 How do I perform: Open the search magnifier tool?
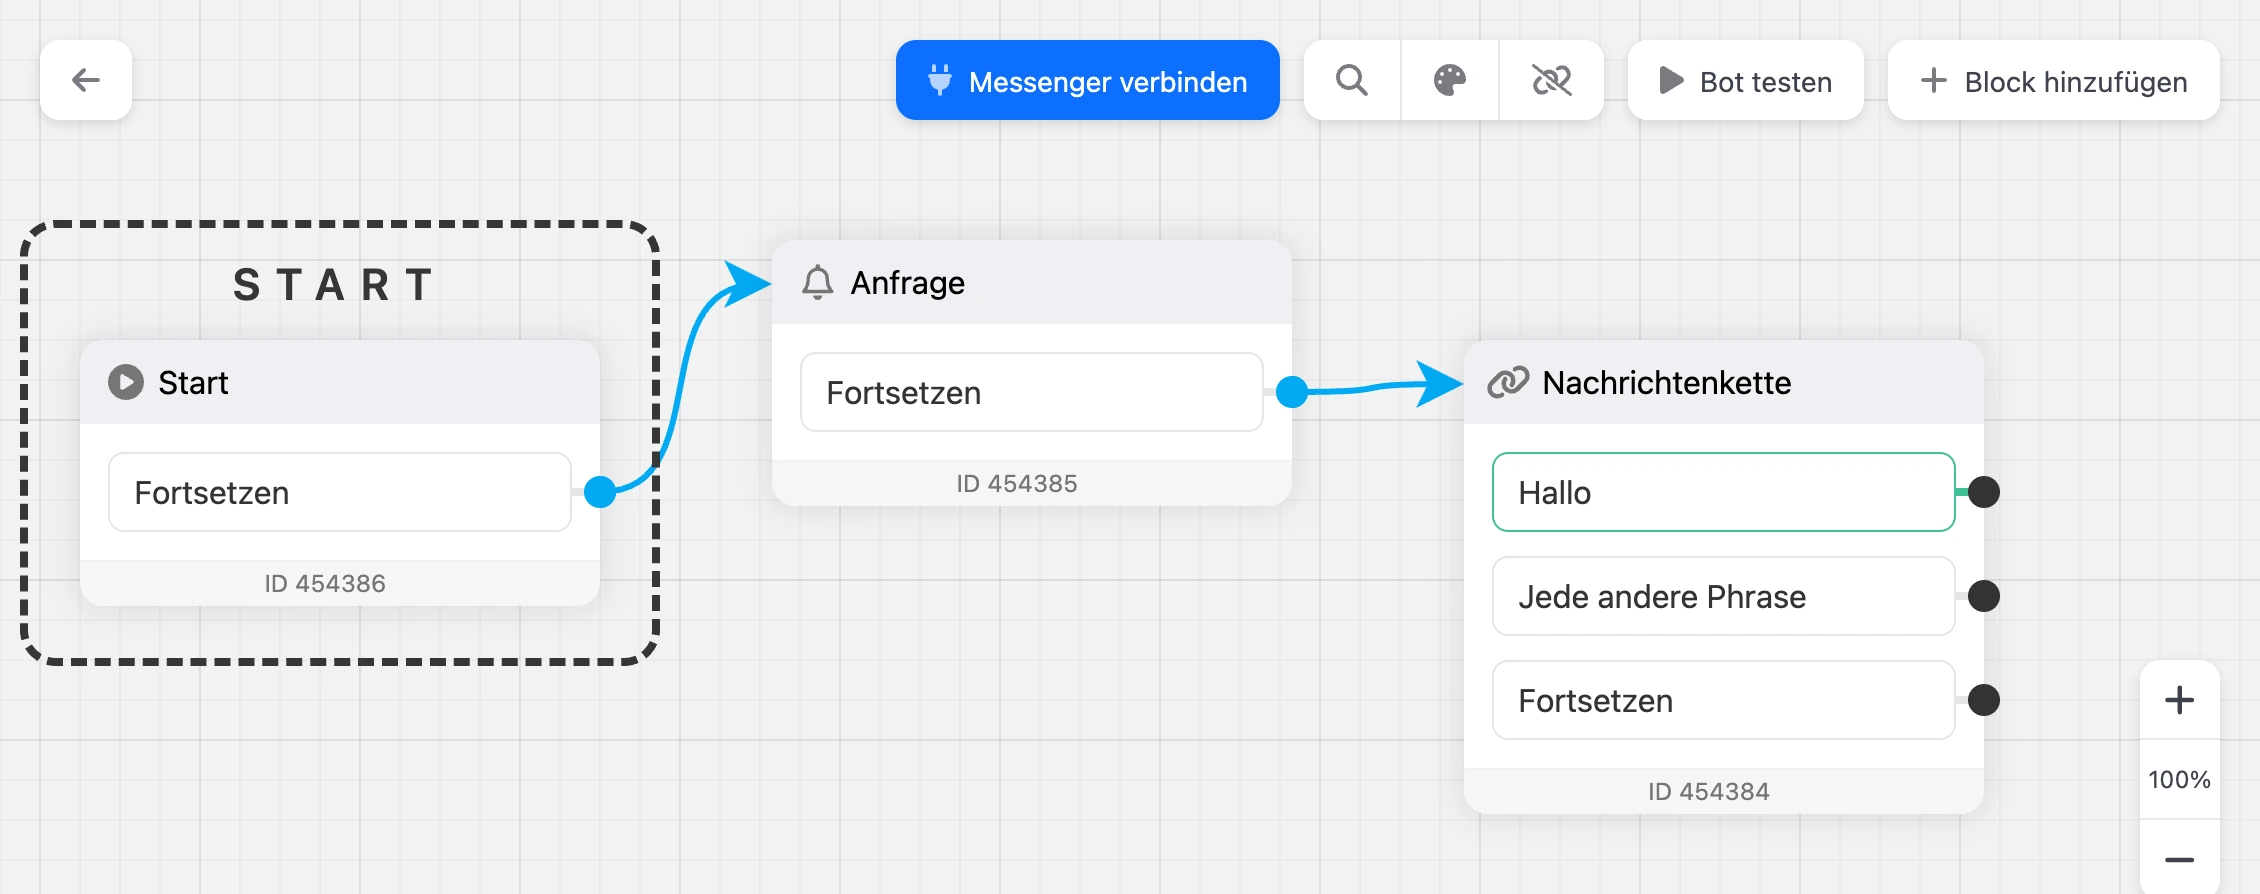1352,80
